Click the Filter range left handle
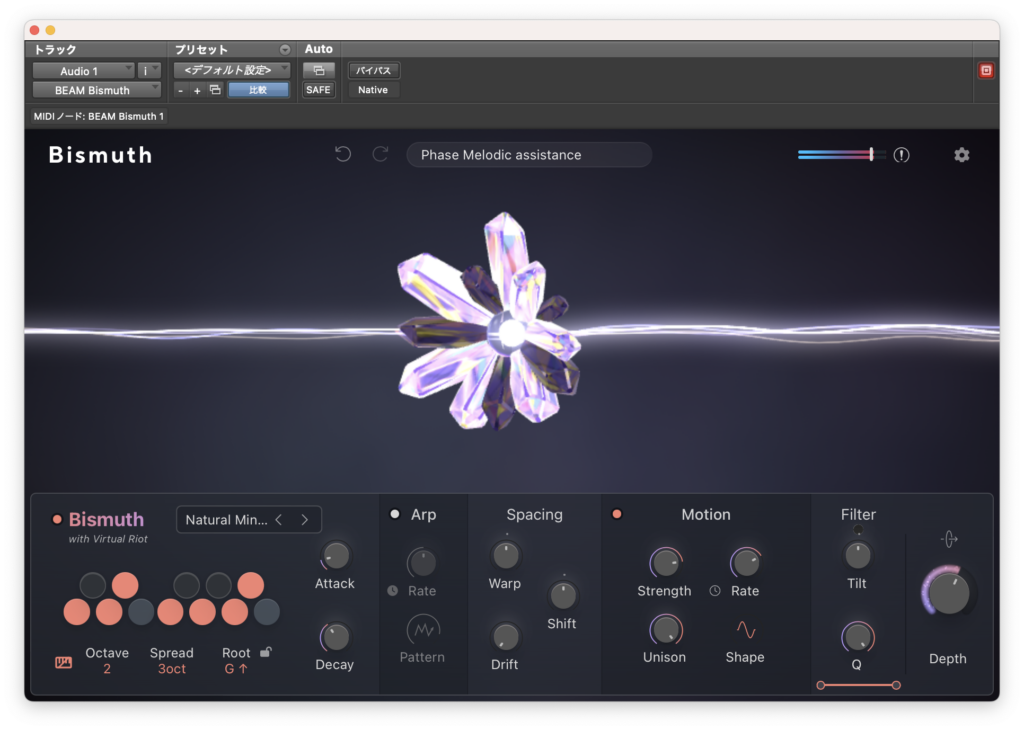The image size is (1024, 730). click(820, 685)
